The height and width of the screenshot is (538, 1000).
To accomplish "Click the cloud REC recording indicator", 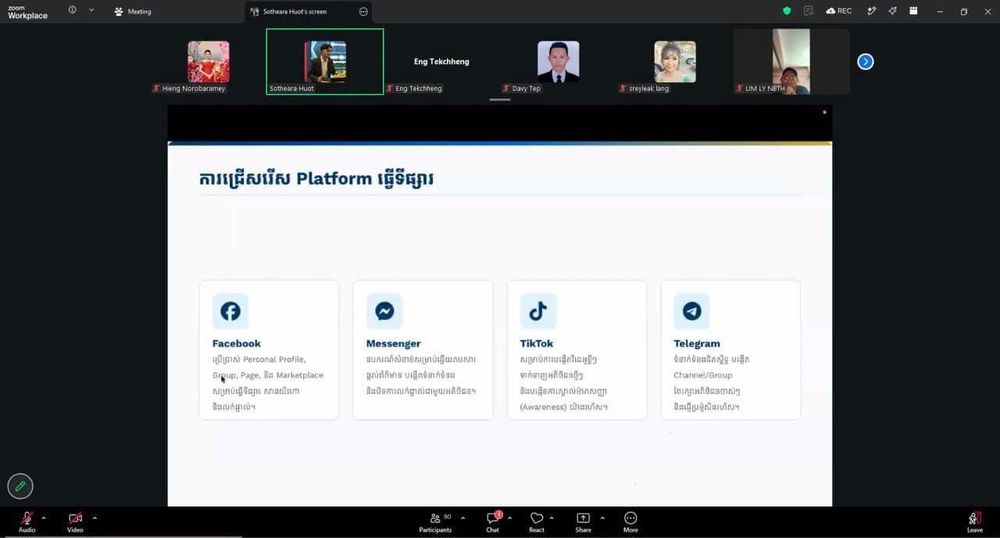I will click(x=839, y=11).
